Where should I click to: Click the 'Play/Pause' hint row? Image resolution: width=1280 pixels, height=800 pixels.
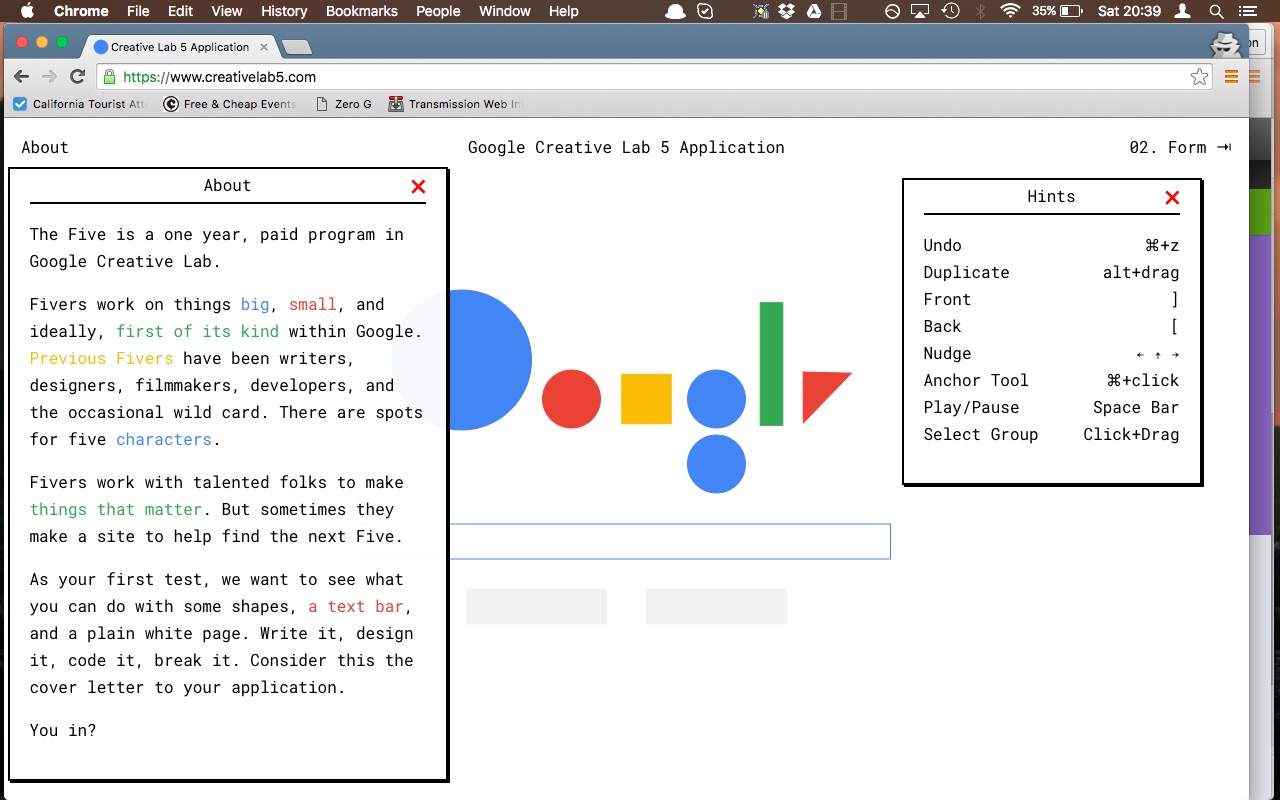[x=1051, y=407]
